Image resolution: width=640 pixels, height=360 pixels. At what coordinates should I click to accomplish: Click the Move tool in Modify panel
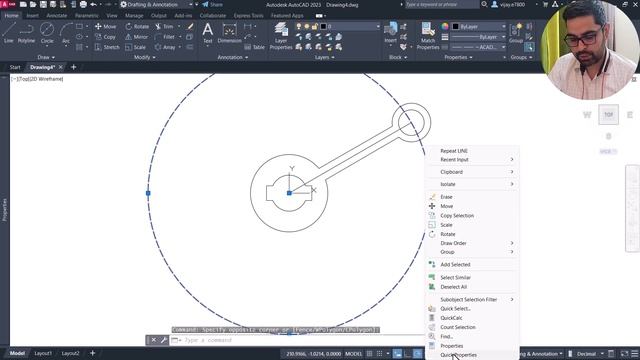coord(105,27)
